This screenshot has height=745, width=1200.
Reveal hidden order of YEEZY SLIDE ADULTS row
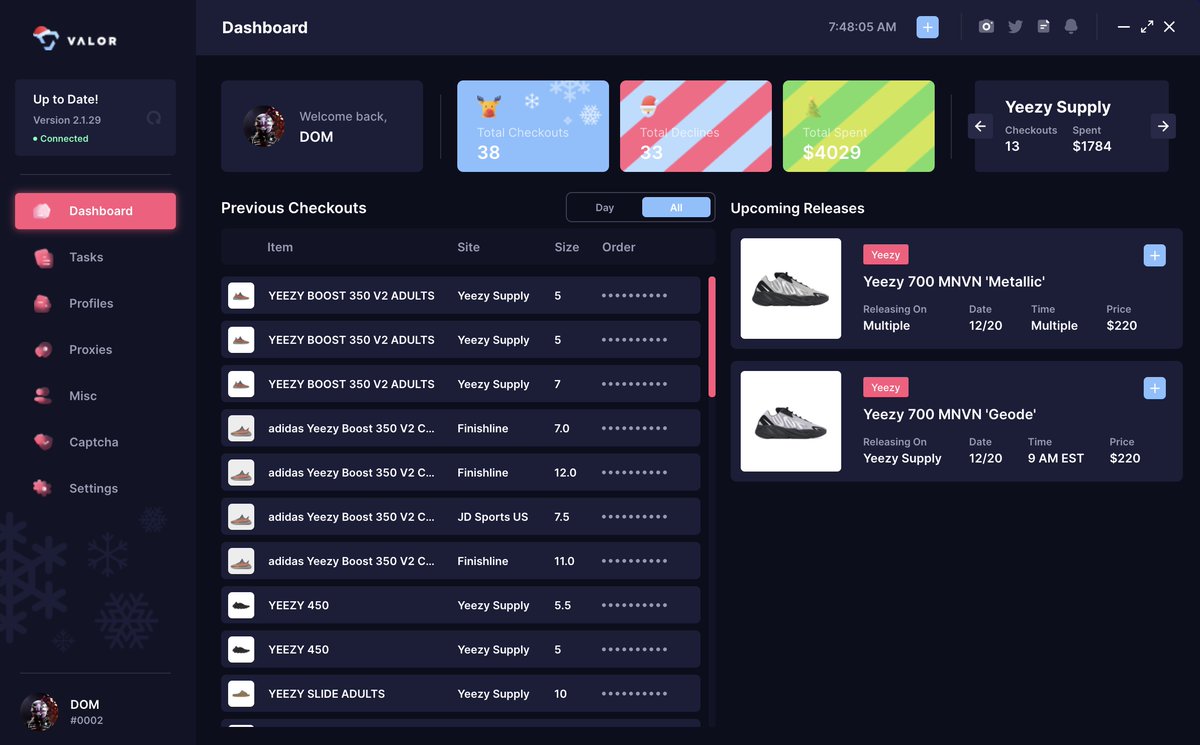coord(634,694)
